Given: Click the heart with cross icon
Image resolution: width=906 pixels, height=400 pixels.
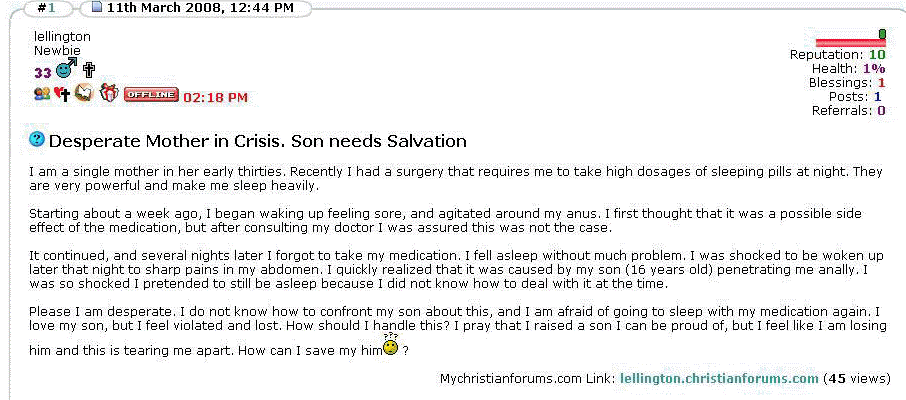Looking at the screenshot, I should tap(62, 94).
